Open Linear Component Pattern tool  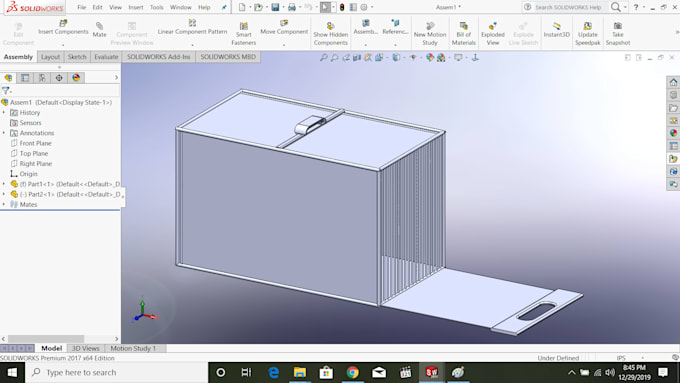coord(192,27)
